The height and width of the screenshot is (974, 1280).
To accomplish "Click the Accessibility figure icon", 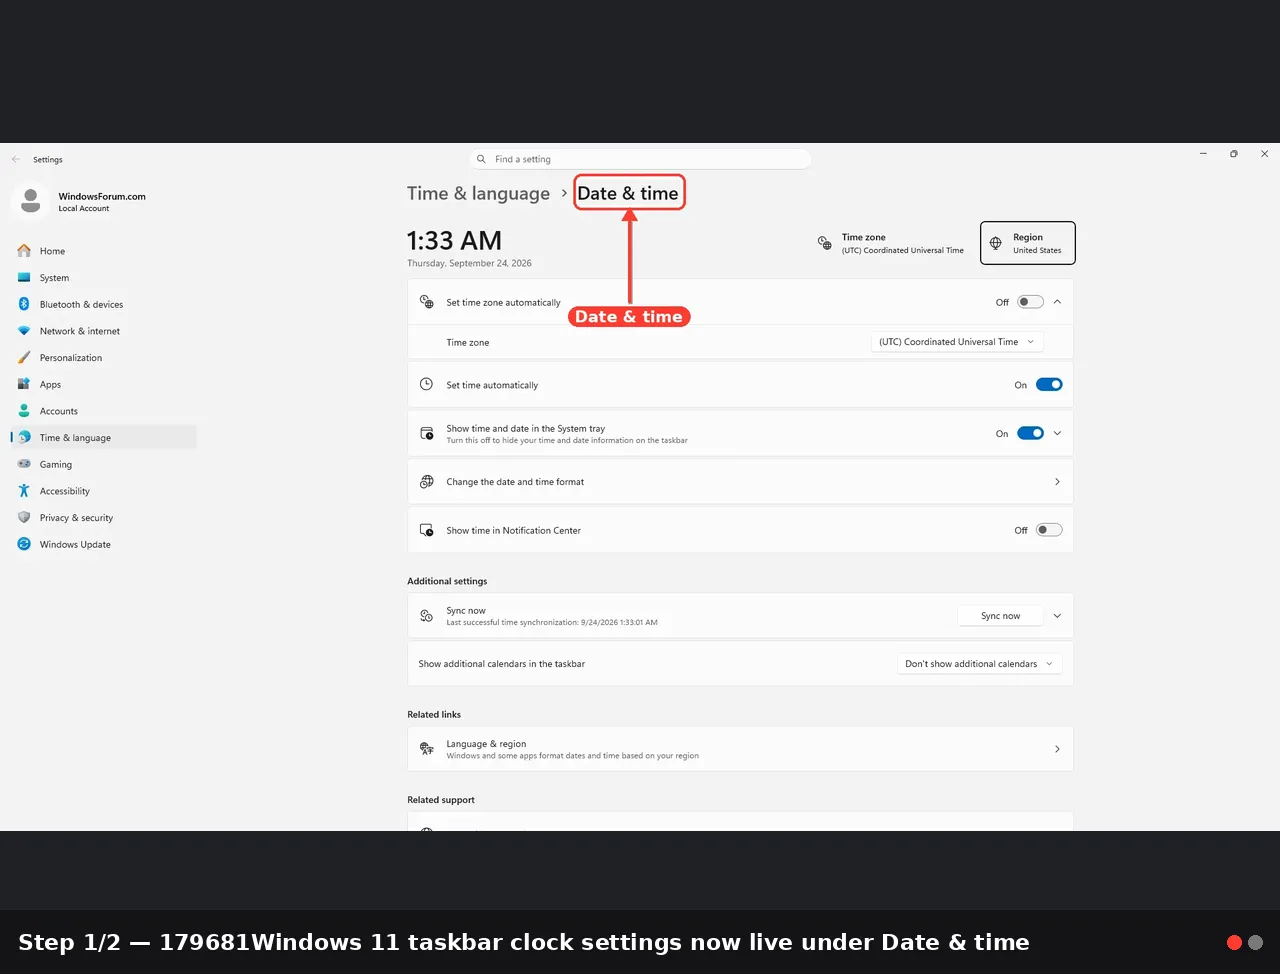I will [24, 491].
